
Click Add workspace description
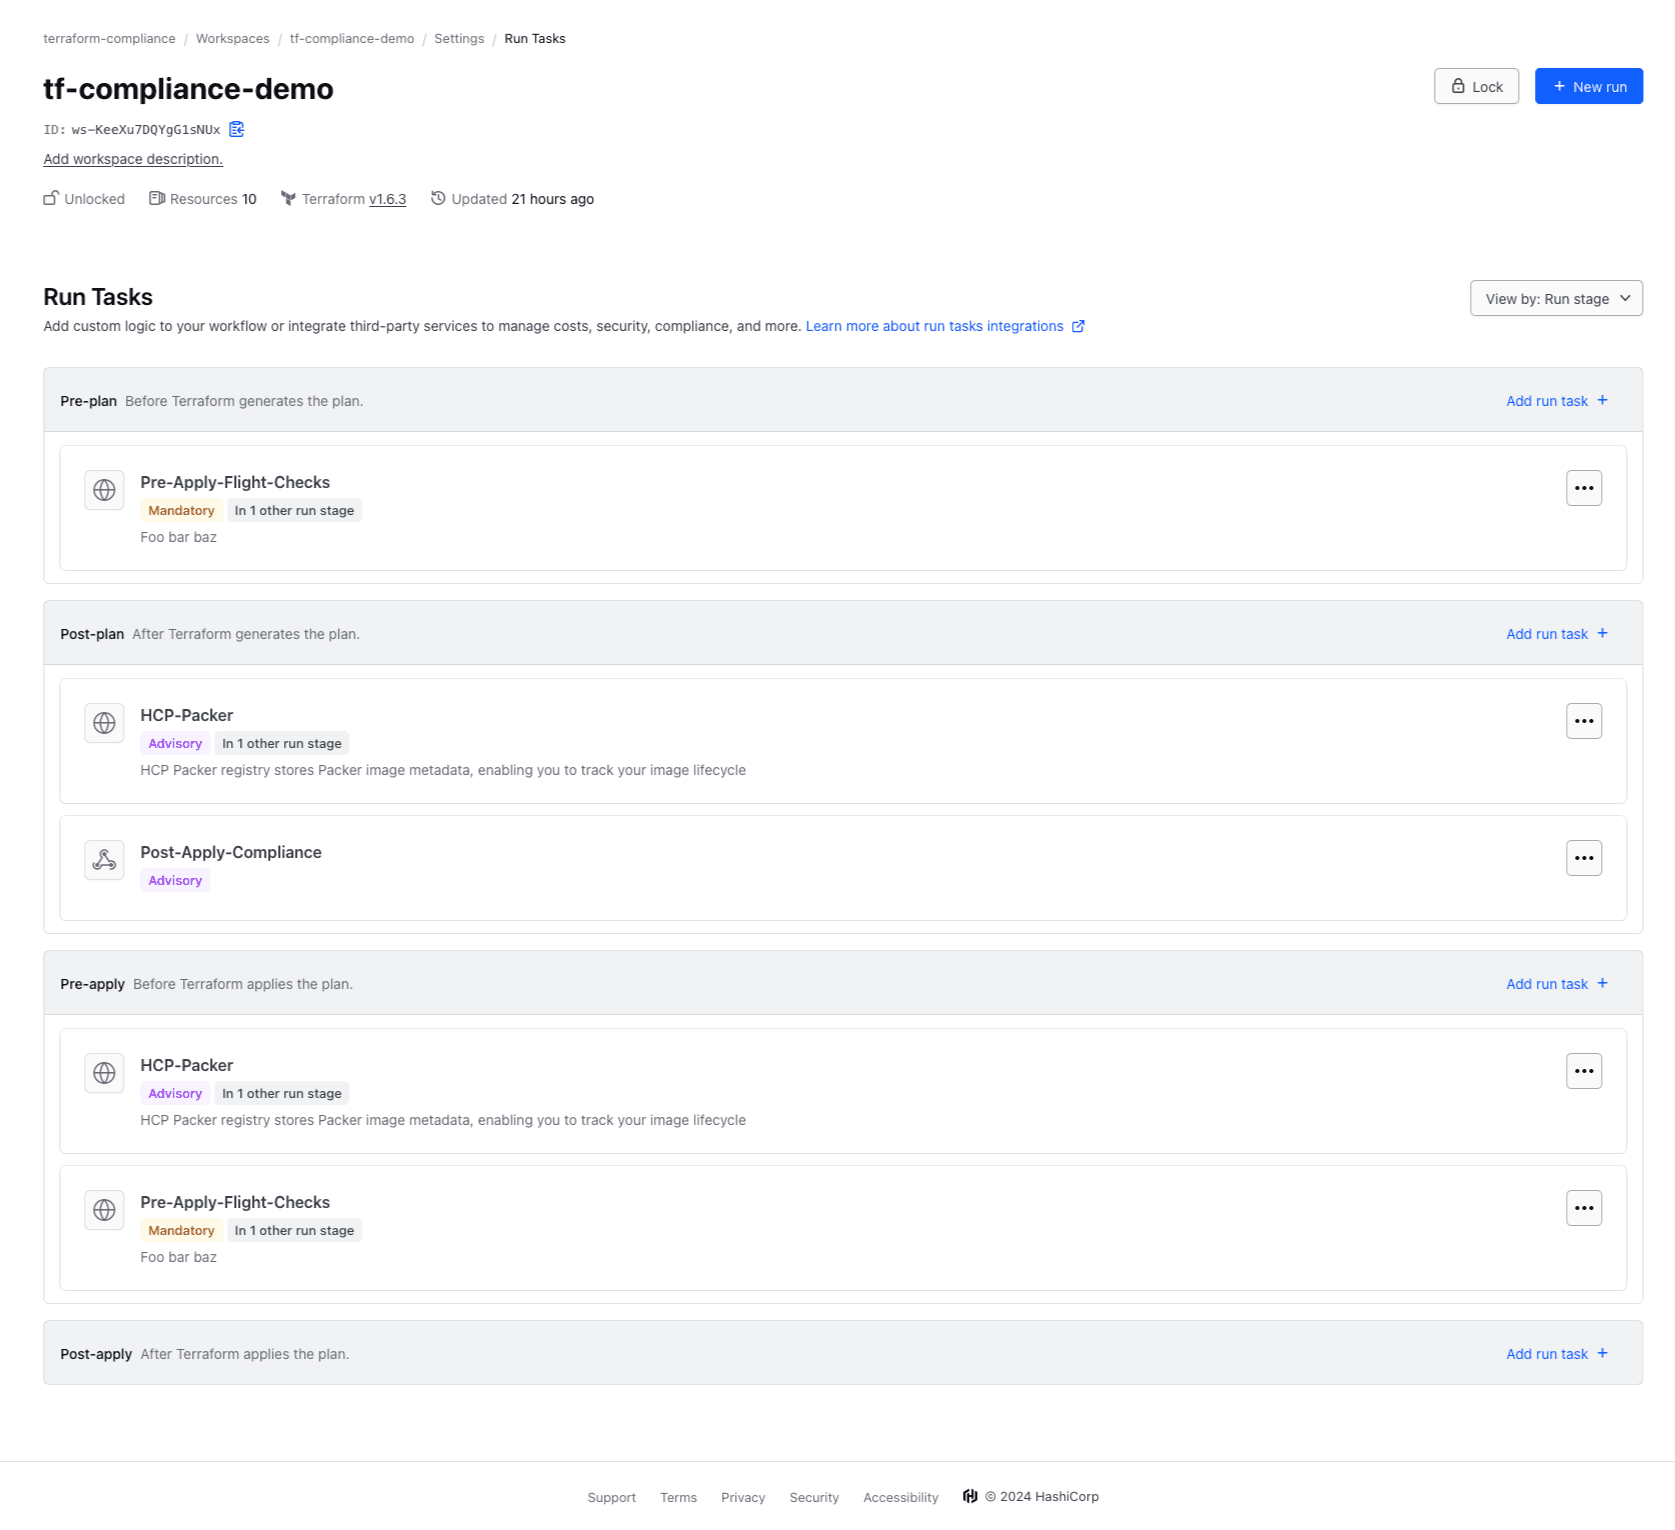click(x=132, y=158)
